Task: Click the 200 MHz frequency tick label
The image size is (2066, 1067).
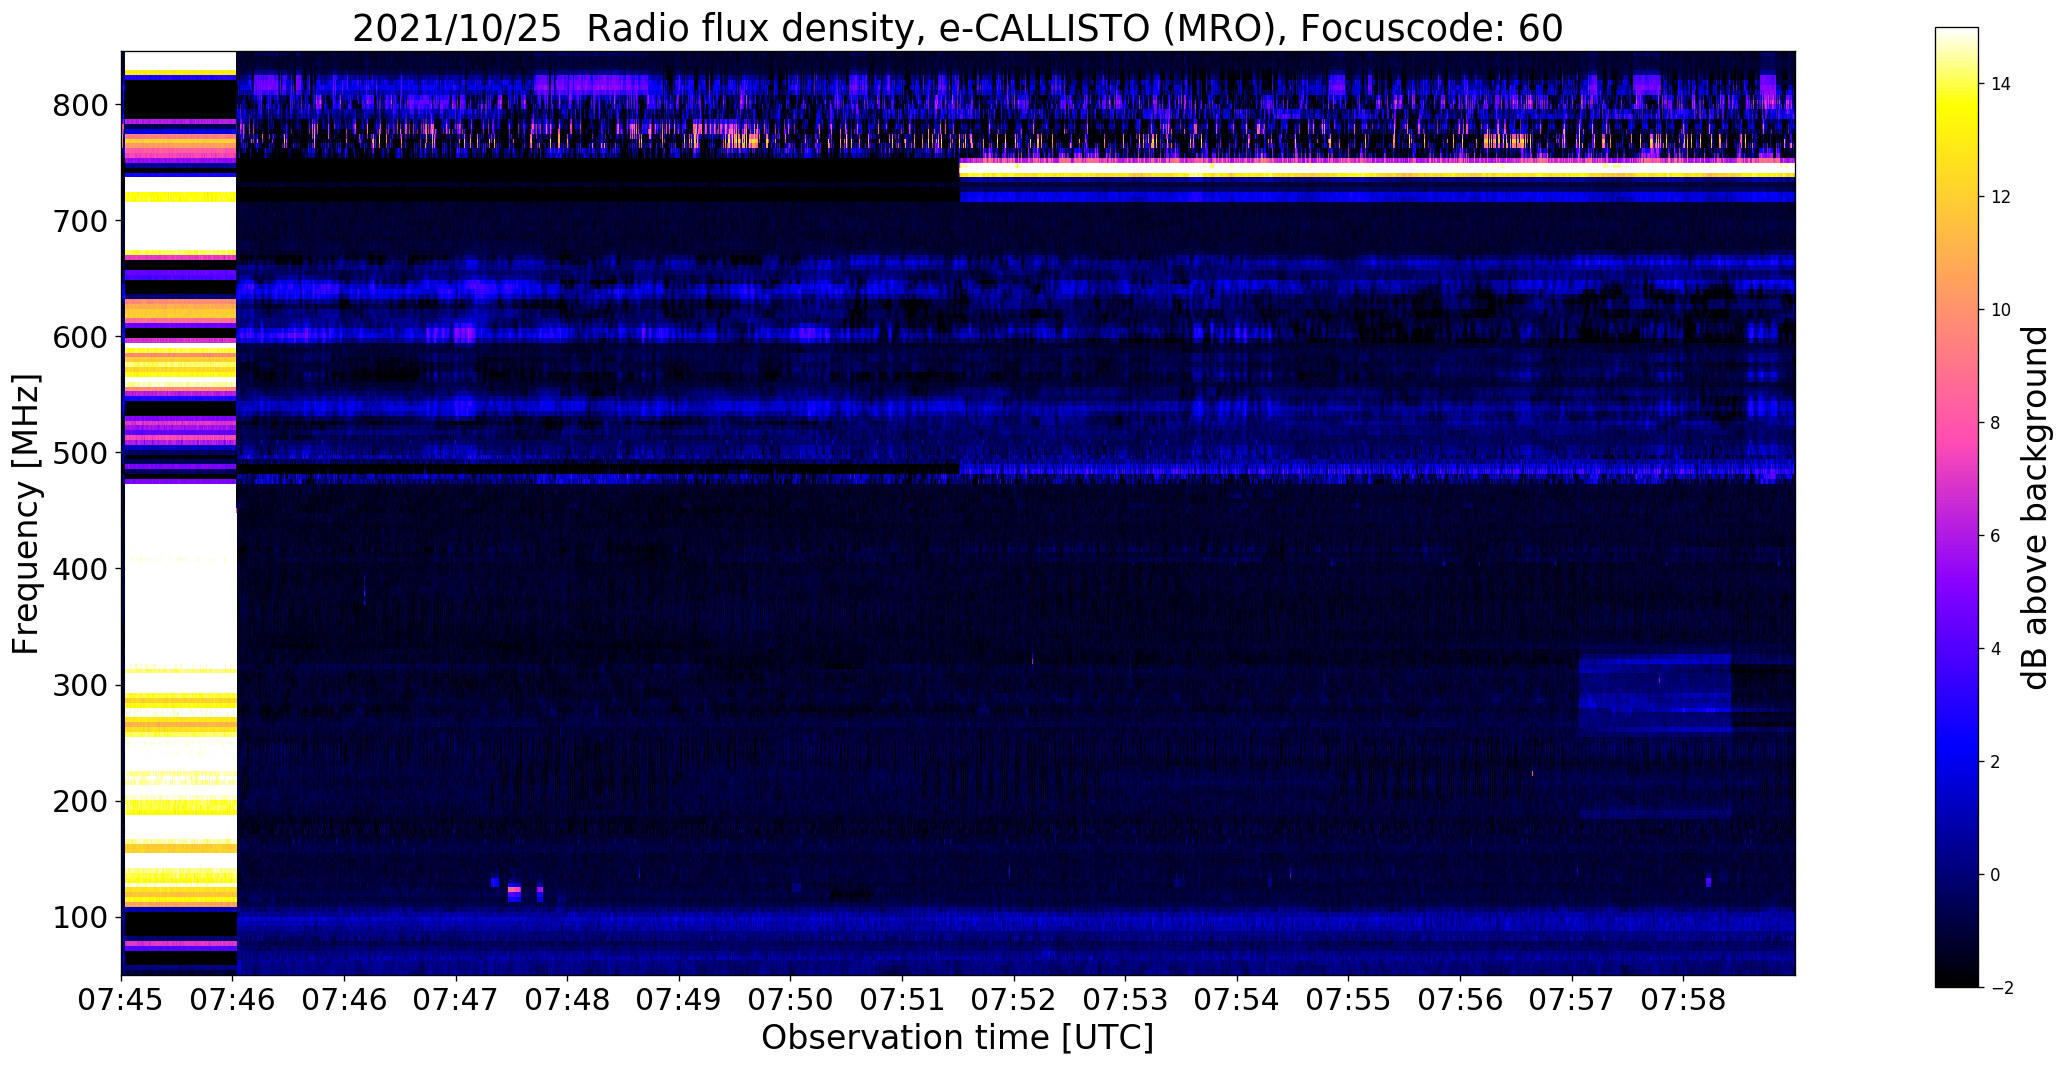Action: [82, 801]
